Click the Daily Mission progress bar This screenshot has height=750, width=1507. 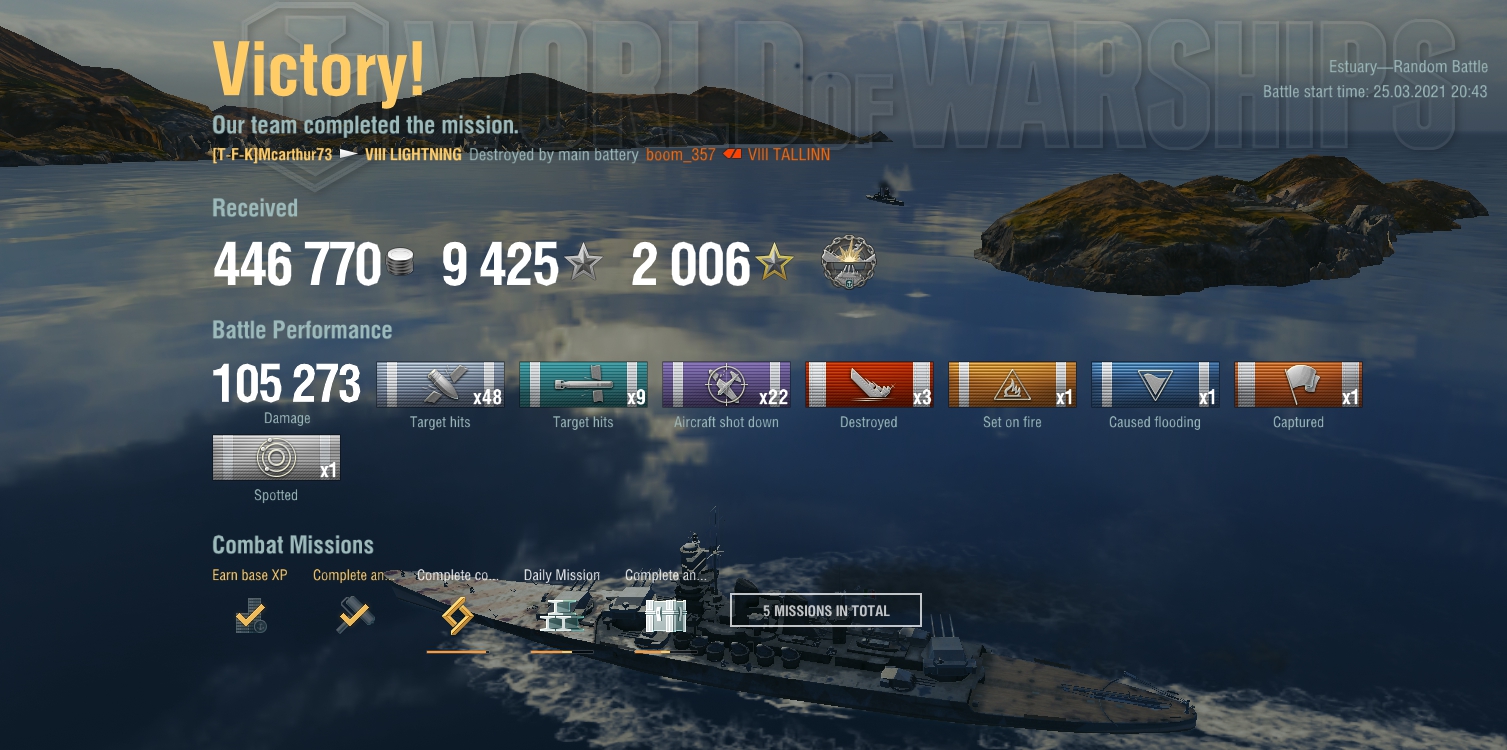coord(562,652)
